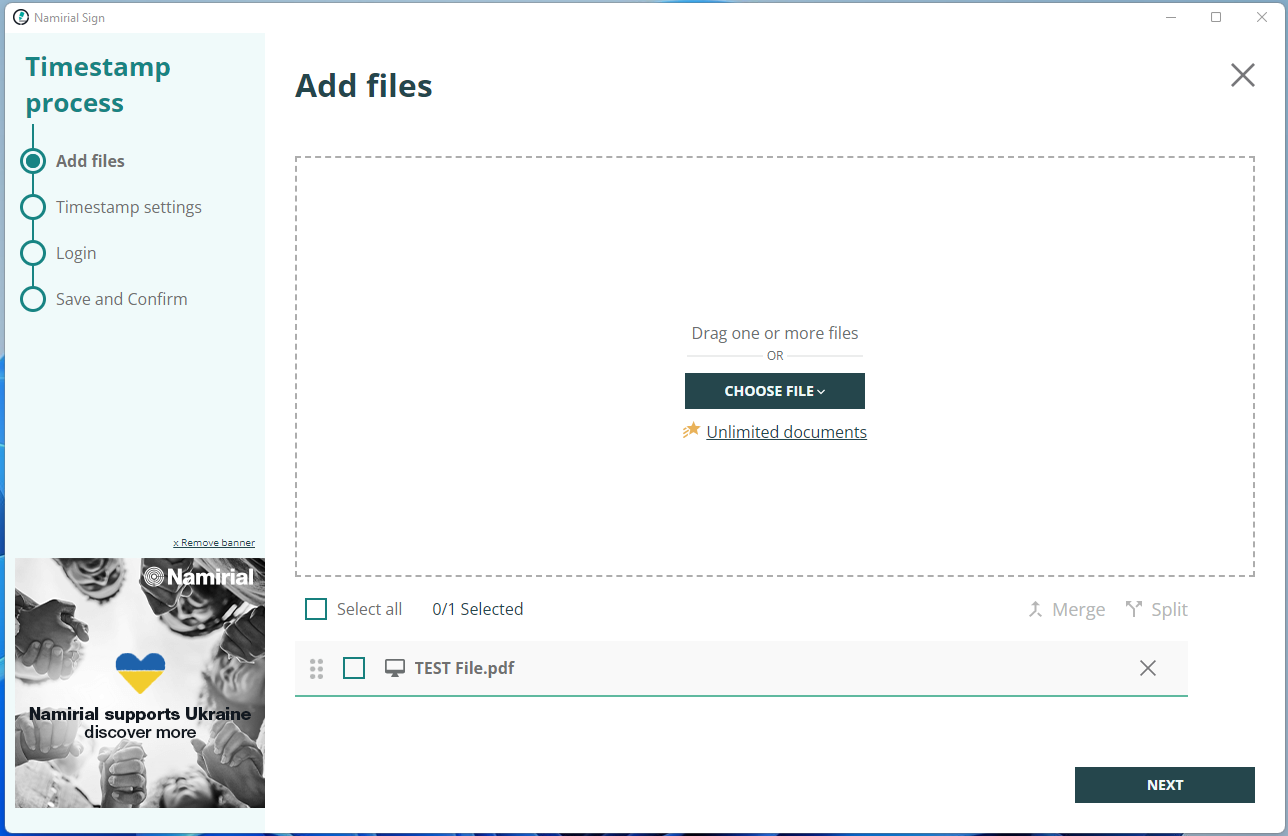Click the Merge icon
1288x836 pixels.
coord(1036,609)
